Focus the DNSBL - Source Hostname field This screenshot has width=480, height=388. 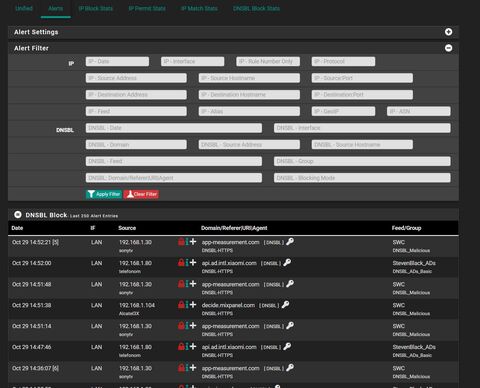[x=362, y=145]
